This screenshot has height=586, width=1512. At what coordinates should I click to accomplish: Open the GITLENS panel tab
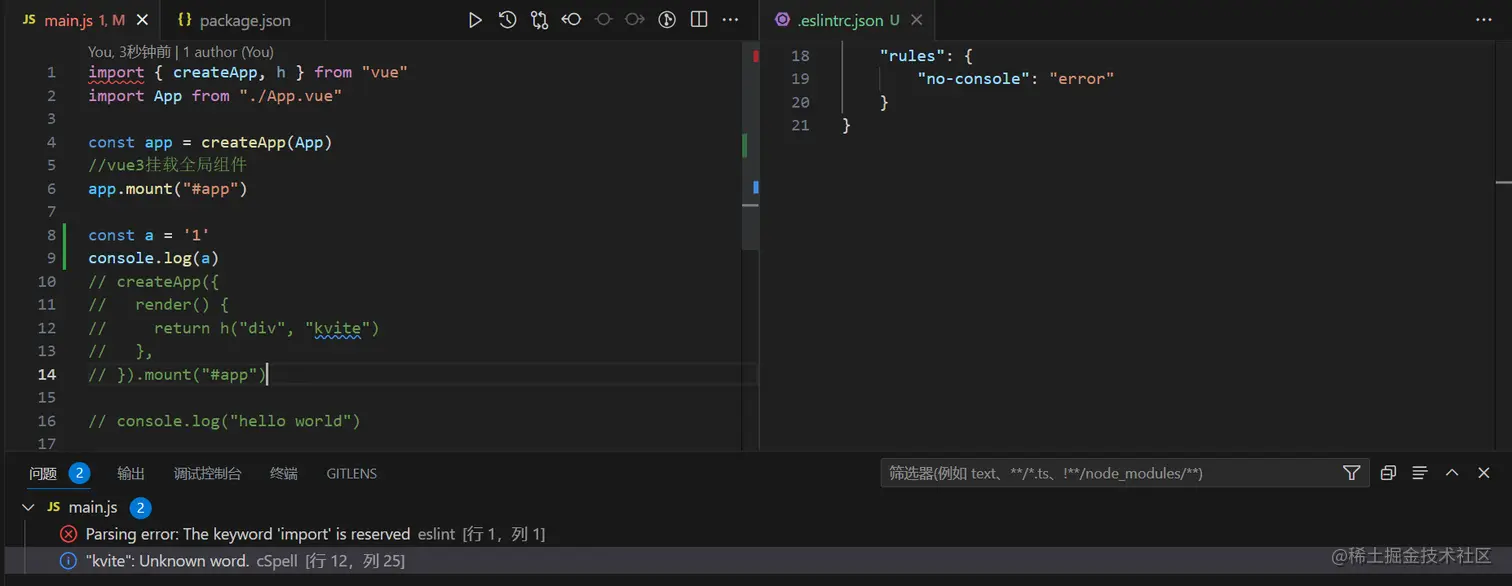[x=352, y=473]
